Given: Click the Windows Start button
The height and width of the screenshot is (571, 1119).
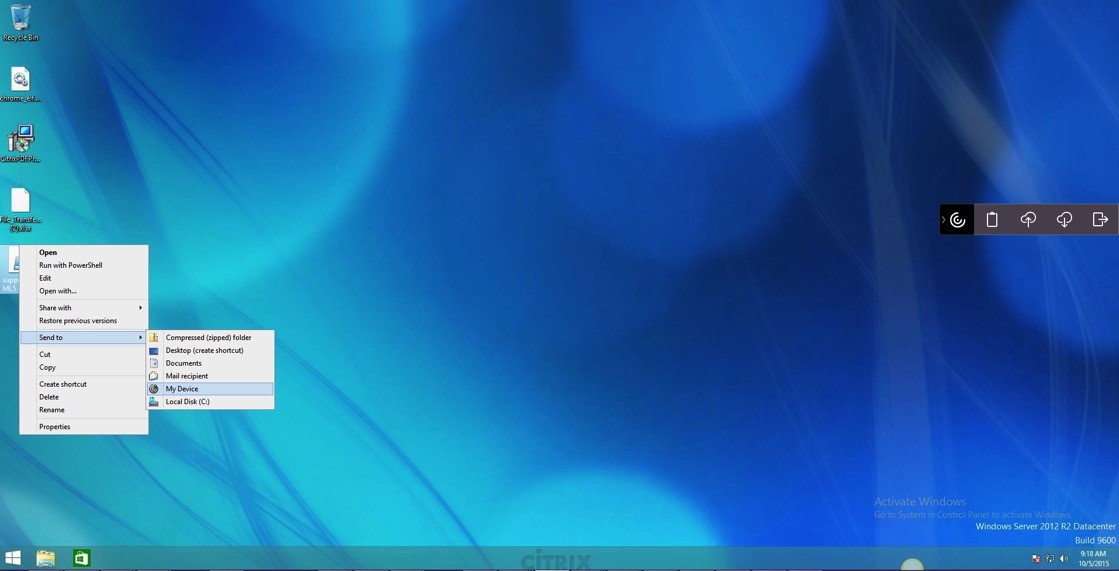Looking at the screenshot, I should tap(13, 558).
